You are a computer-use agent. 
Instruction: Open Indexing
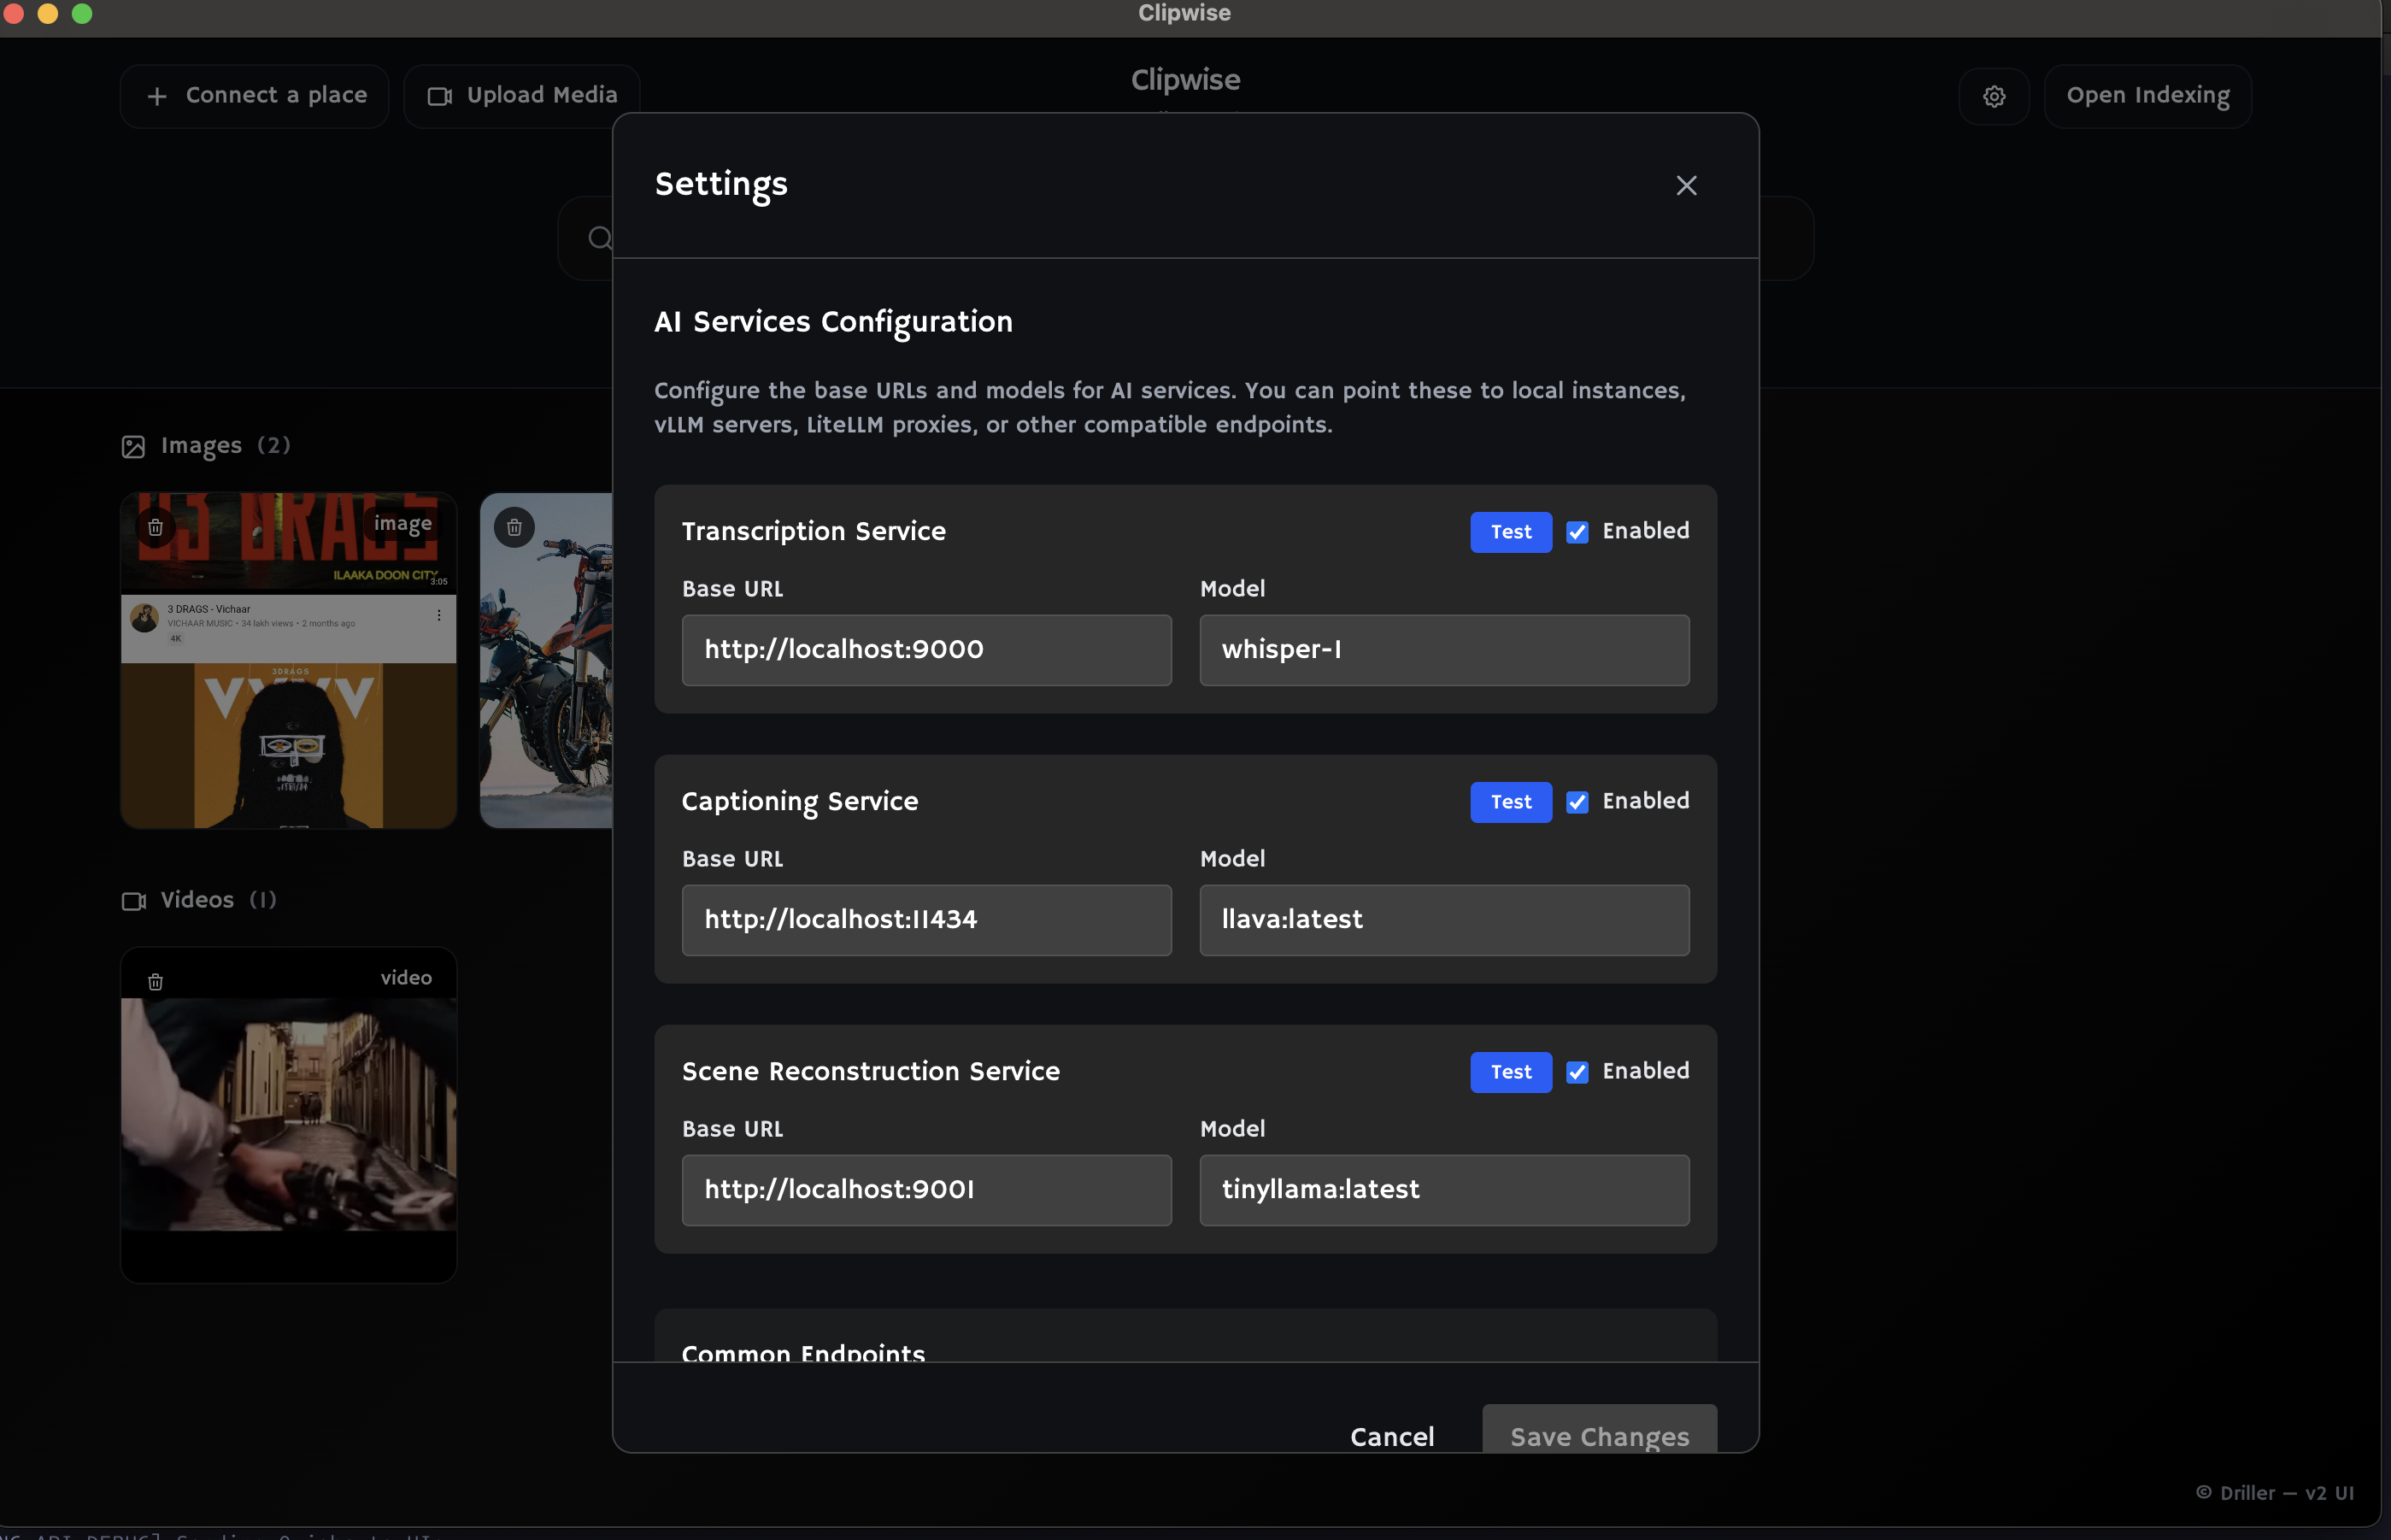[x=2146, y=96]
